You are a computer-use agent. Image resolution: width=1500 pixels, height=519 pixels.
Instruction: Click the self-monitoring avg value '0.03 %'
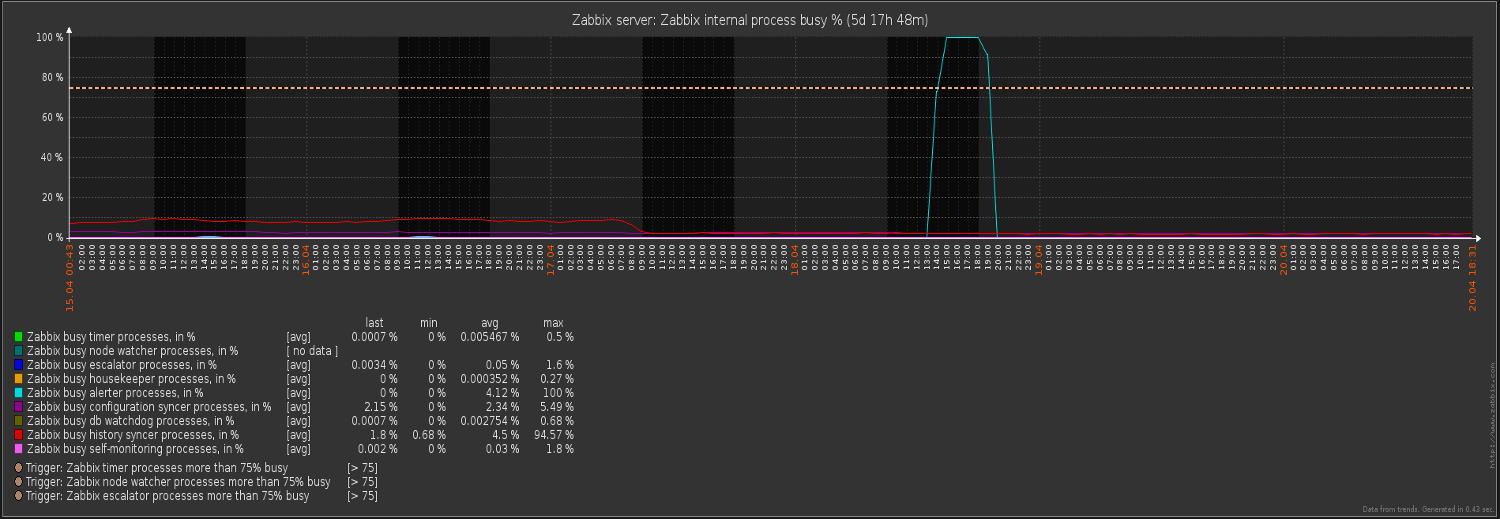(501, 449)
